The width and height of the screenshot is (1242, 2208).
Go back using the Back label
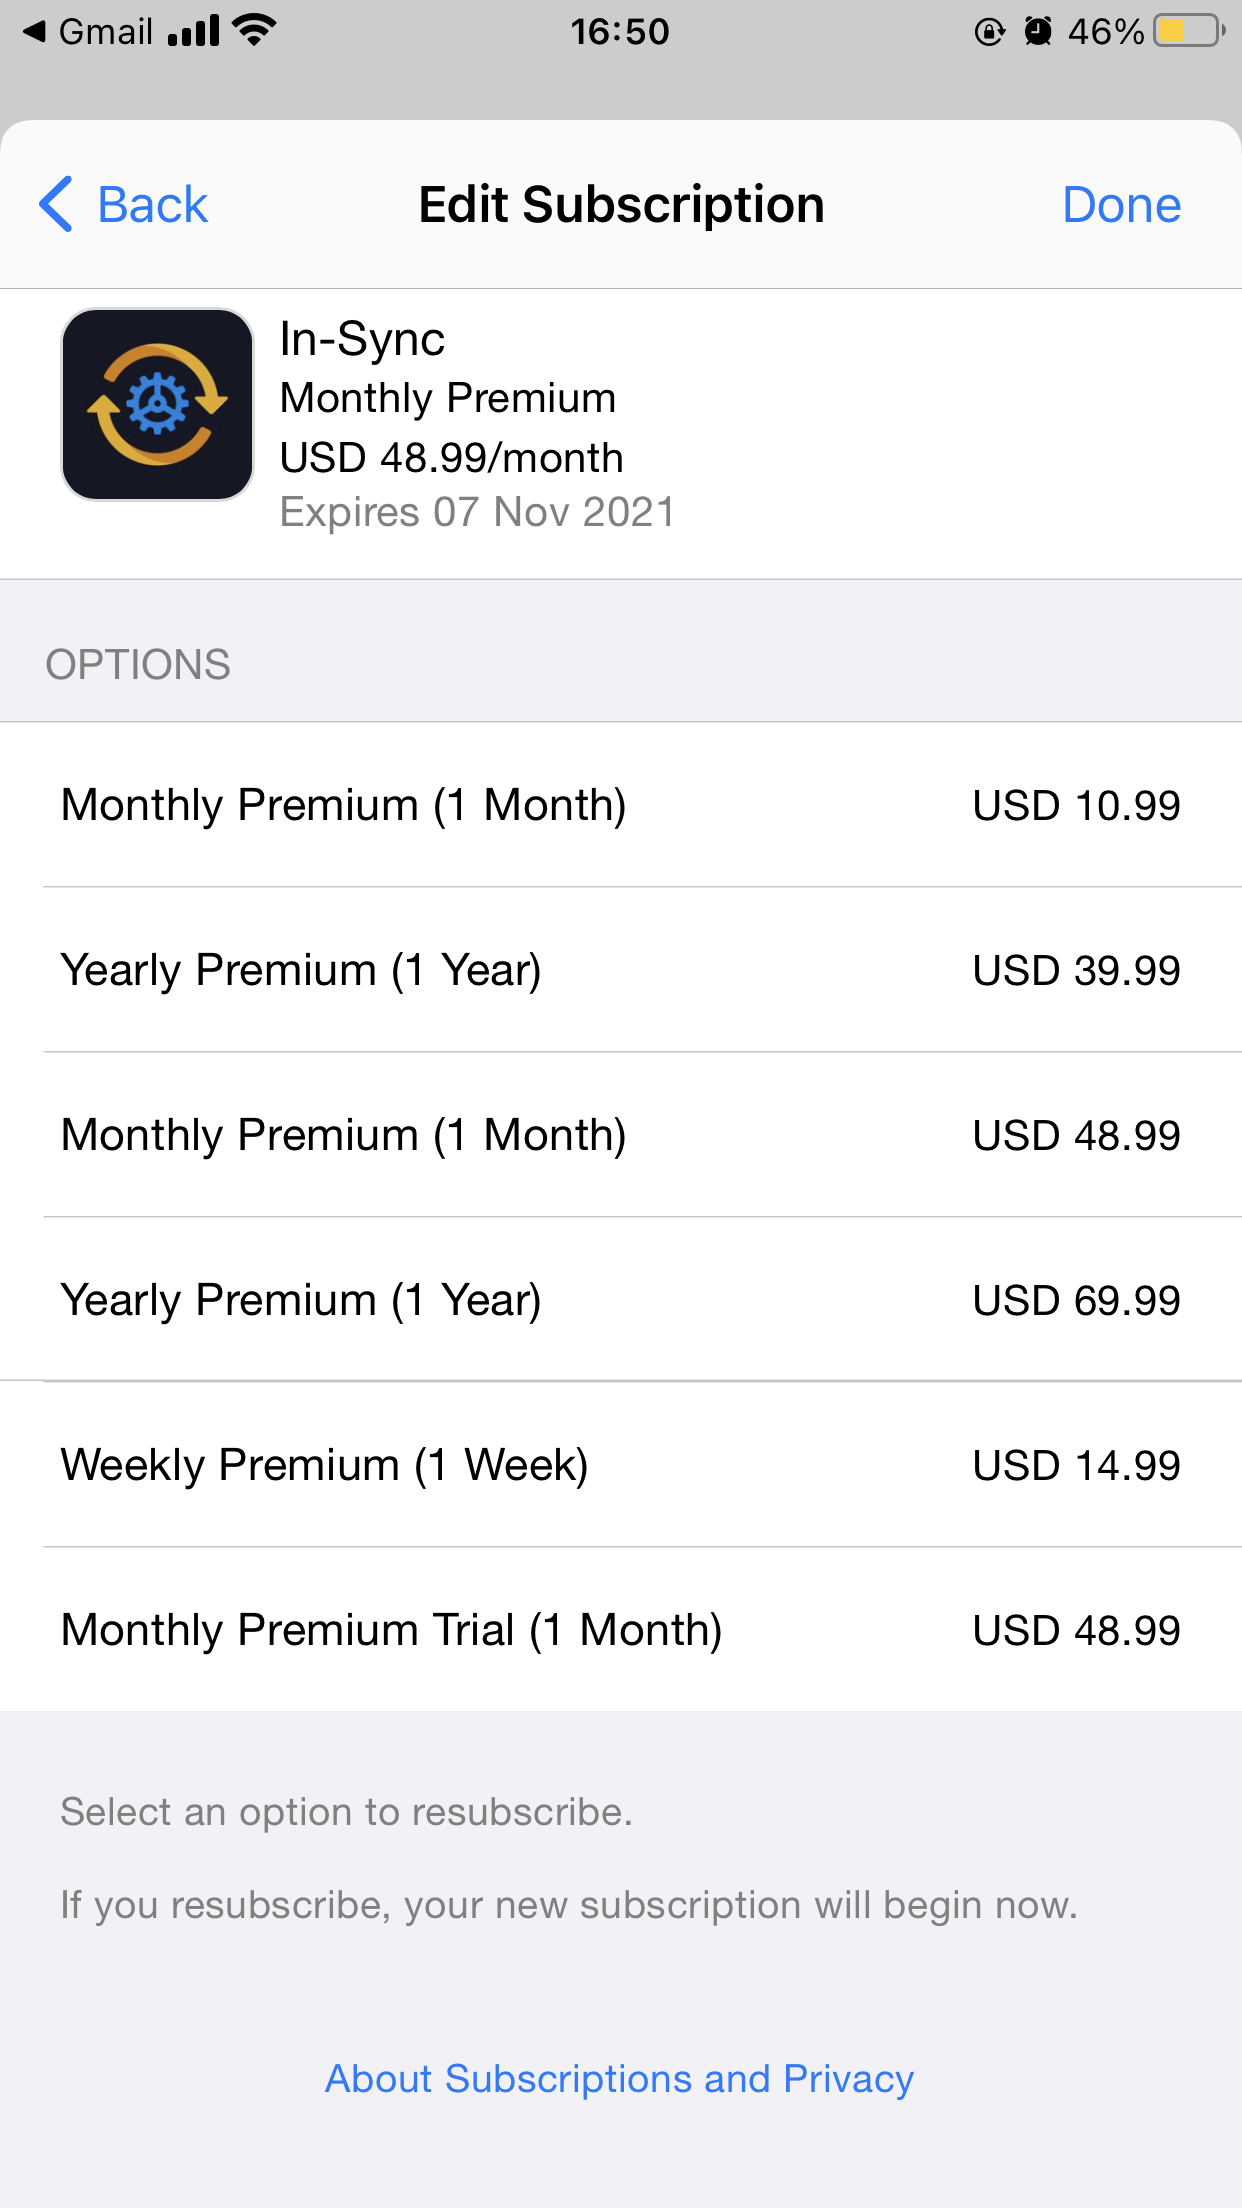tap(152, 205)
